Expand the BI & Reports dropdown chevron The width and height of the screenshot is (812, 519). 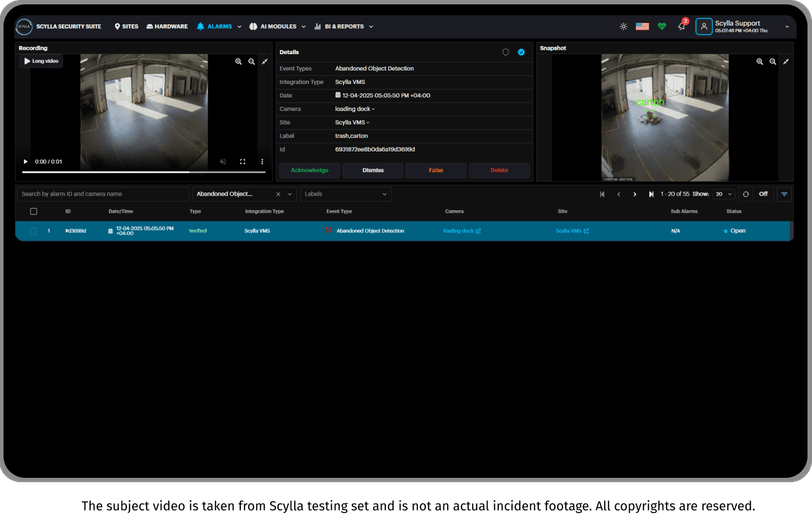[x=371, y=27]
